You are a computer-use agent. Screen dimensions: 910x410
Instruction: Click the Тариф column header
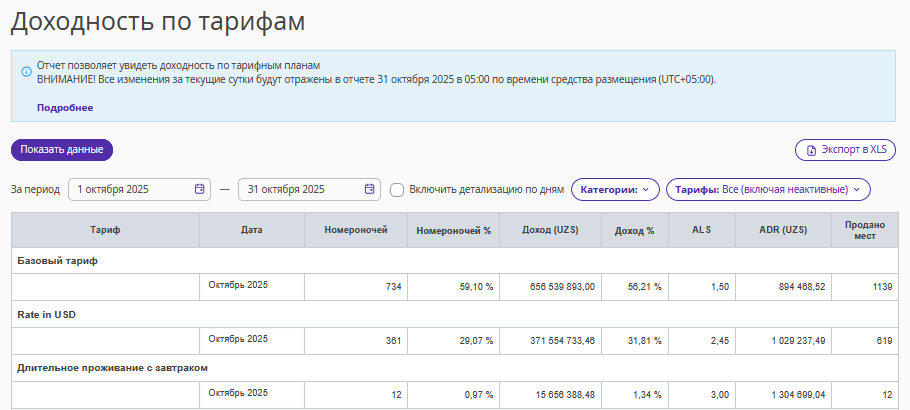105,230
